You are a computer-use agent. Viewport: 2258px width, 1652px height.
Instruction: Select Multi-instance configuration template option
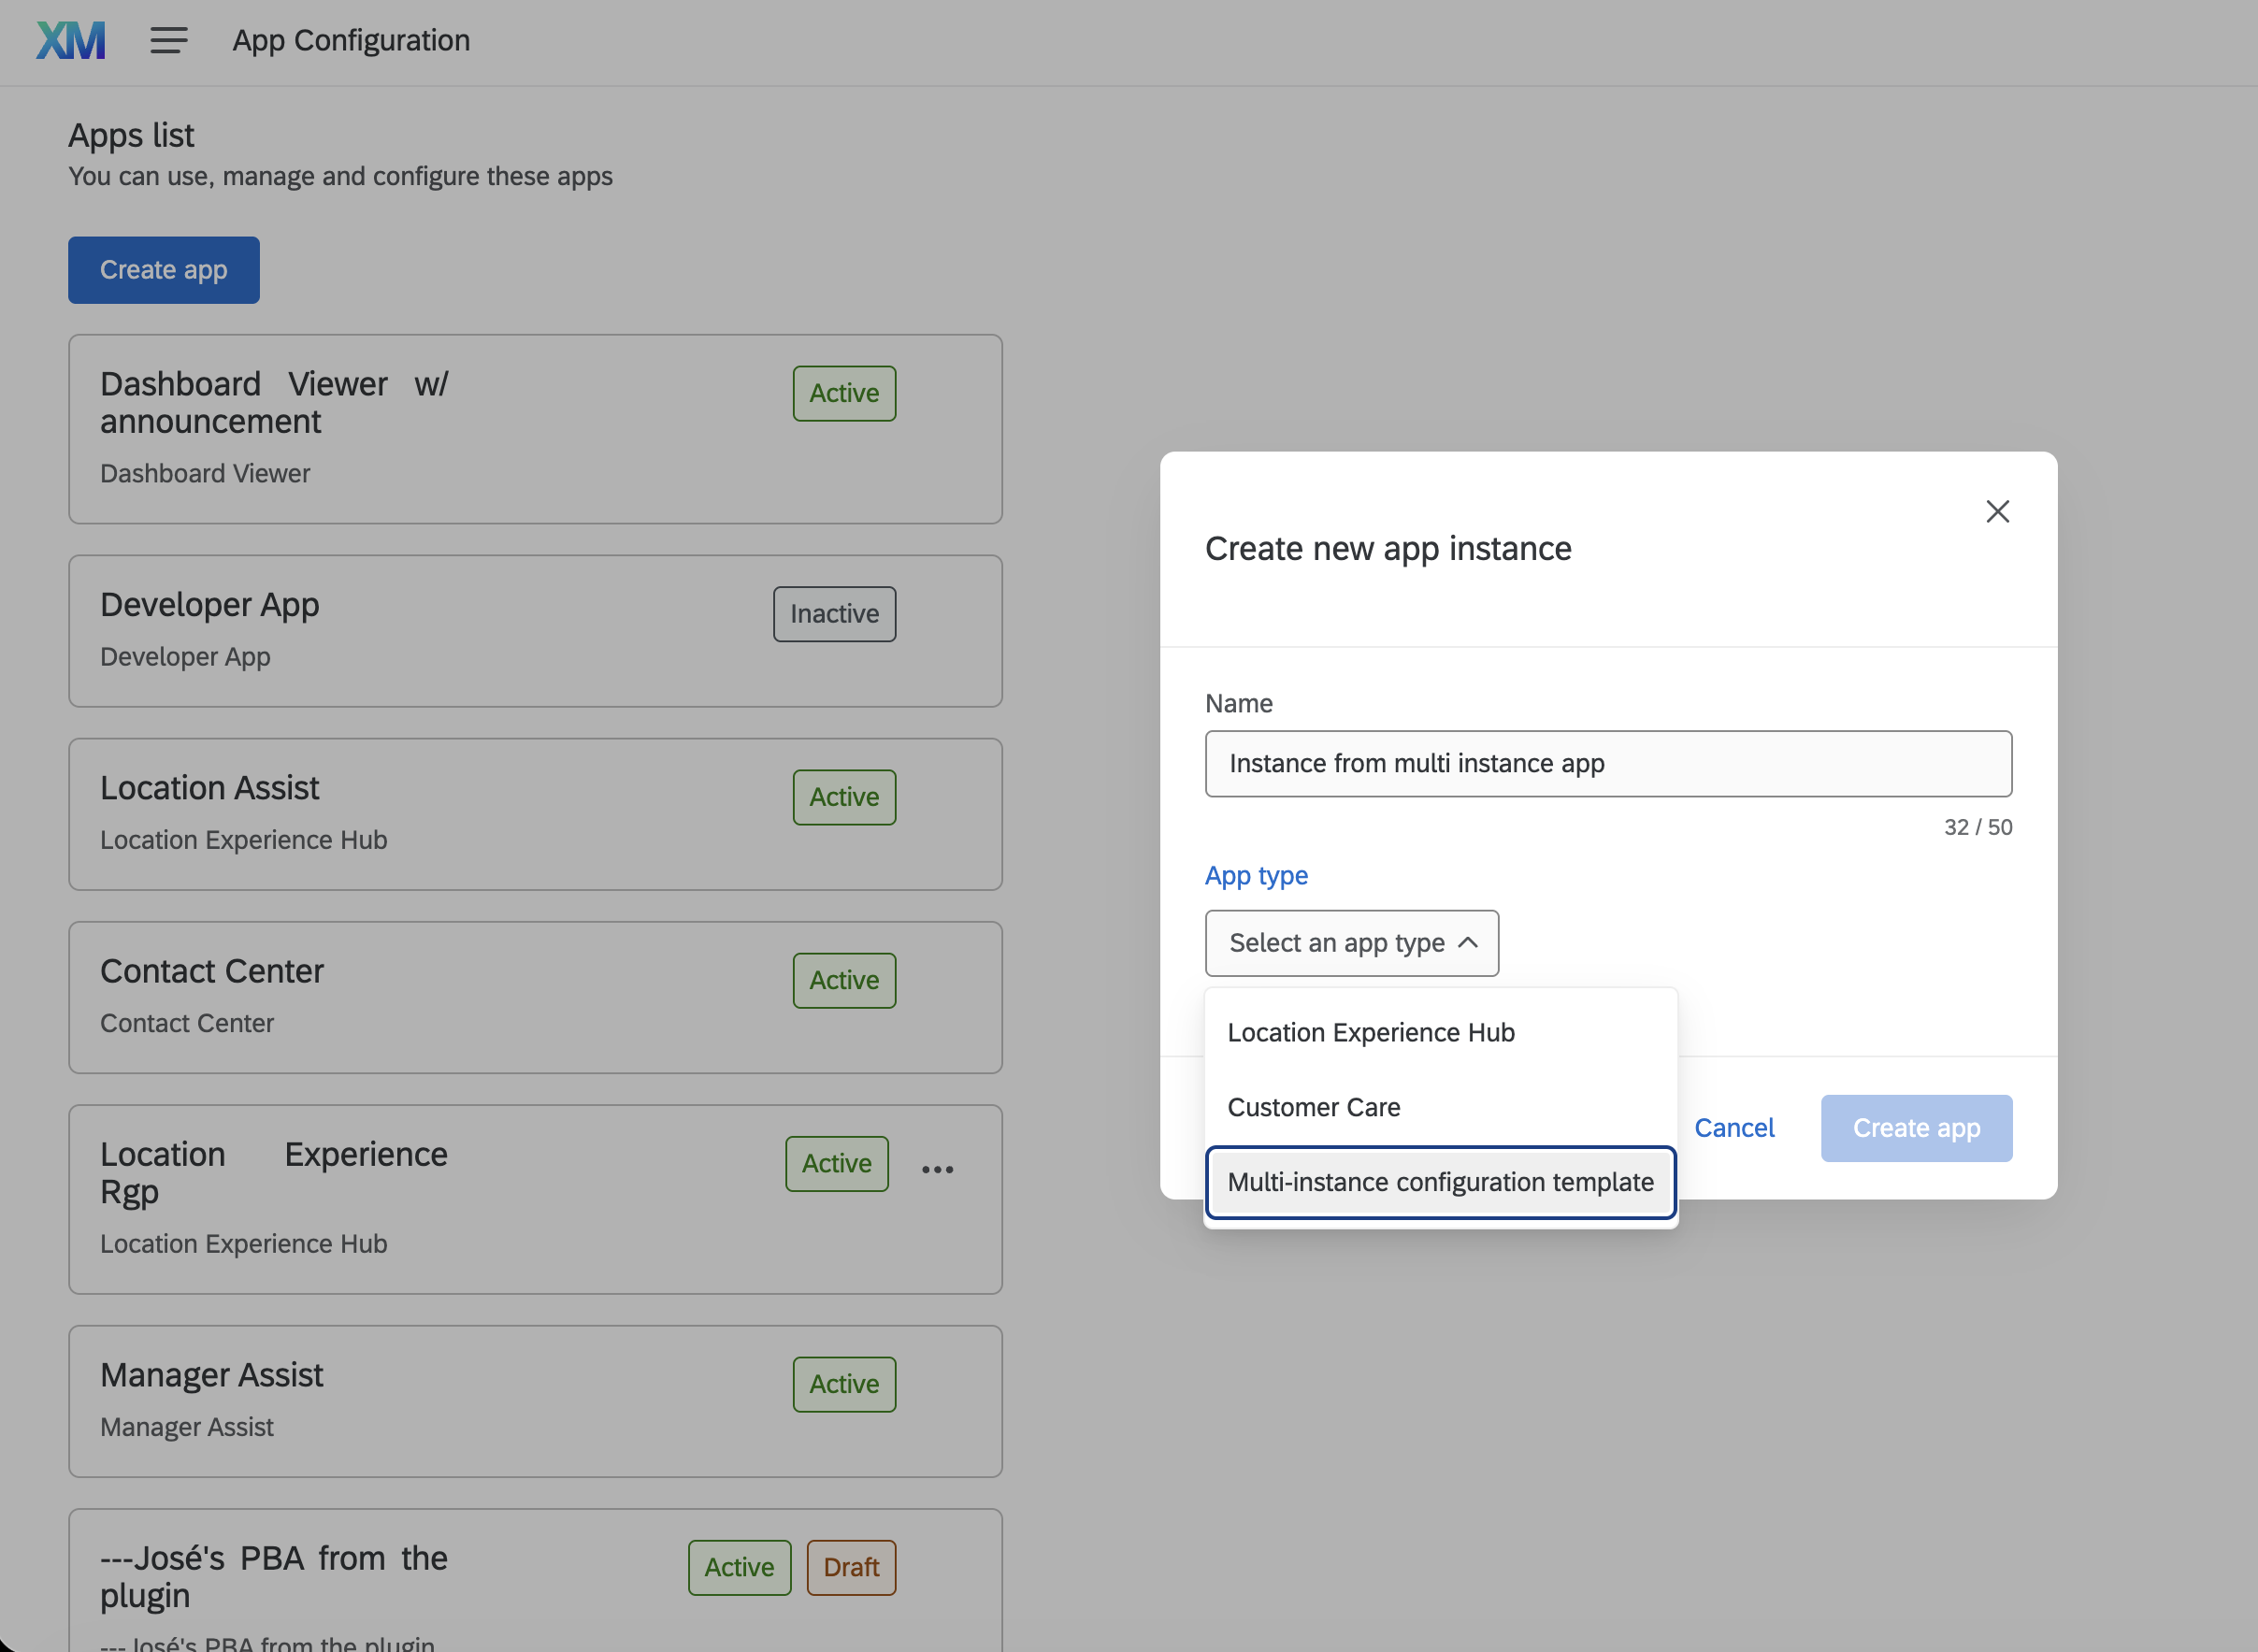pyautogui.click(x=1440, y=1182)
